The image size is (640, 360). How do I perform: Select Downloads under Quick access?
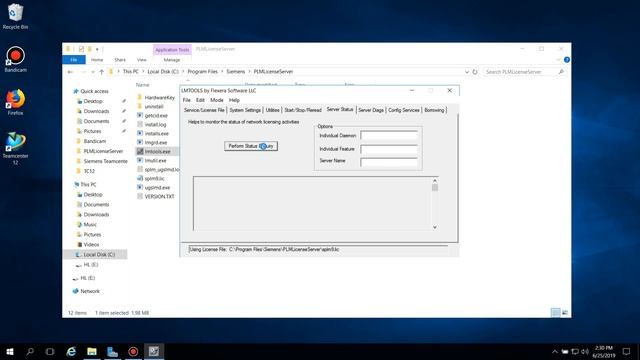(96, 111)
